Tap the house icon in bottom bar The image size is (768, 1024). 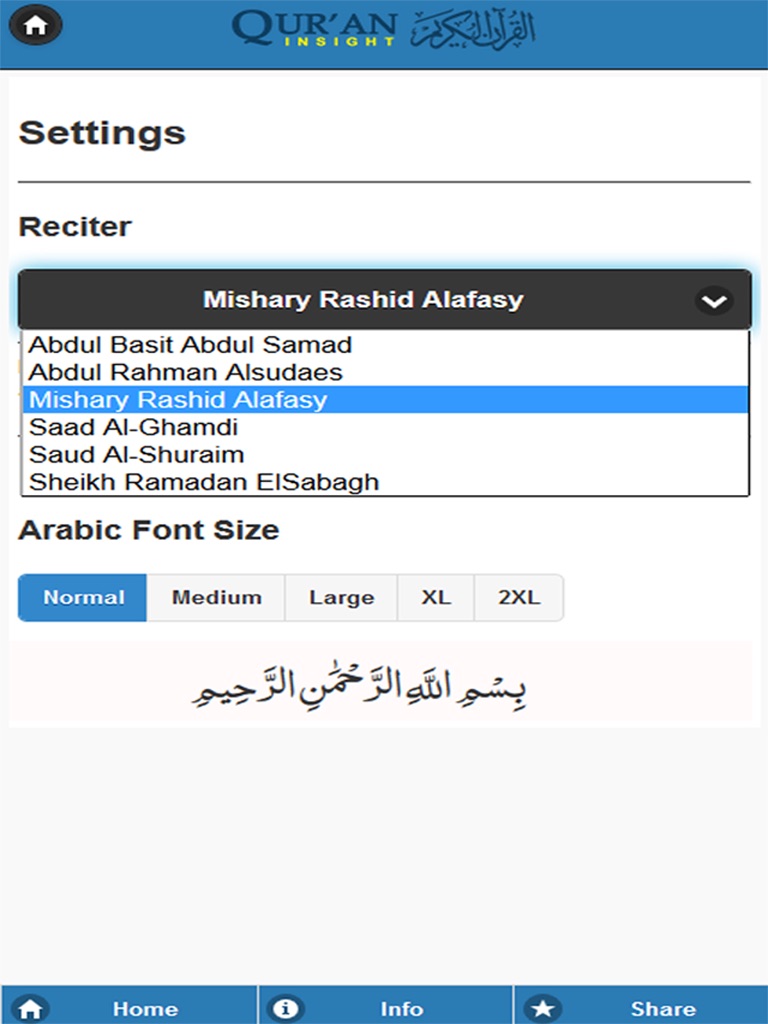tap(33, 1008)
